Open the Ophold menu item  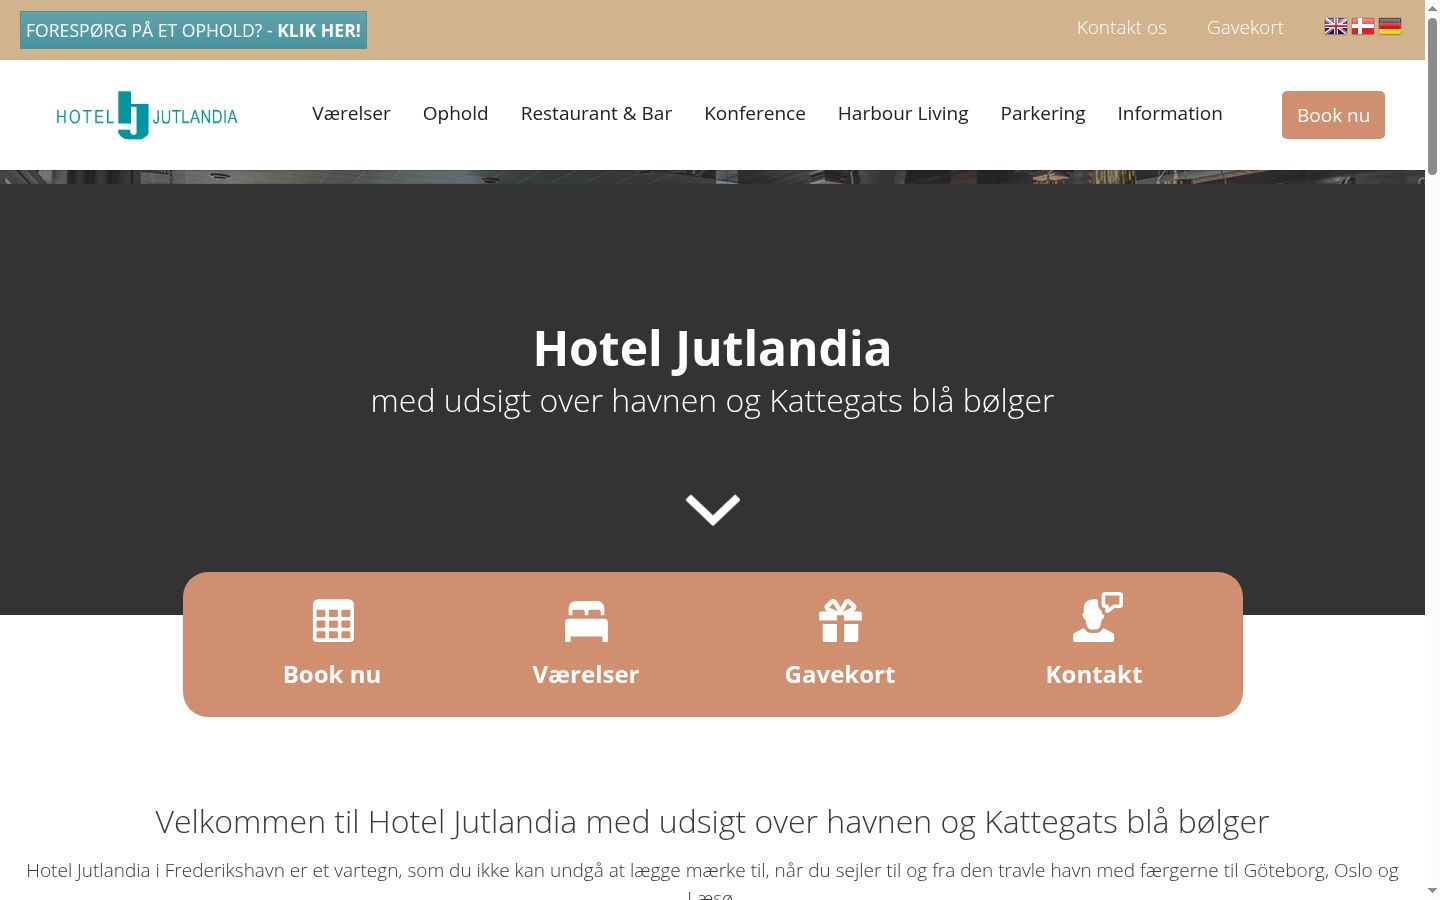456,114
